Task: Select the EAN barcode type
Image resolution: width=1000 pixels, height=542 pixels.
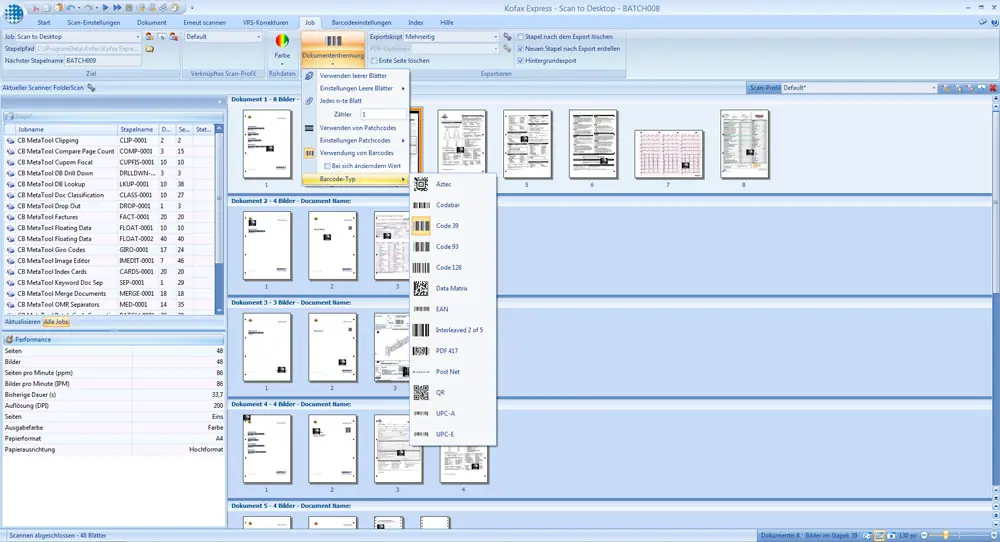Action: pyautogui.click(x=453, y=309)
